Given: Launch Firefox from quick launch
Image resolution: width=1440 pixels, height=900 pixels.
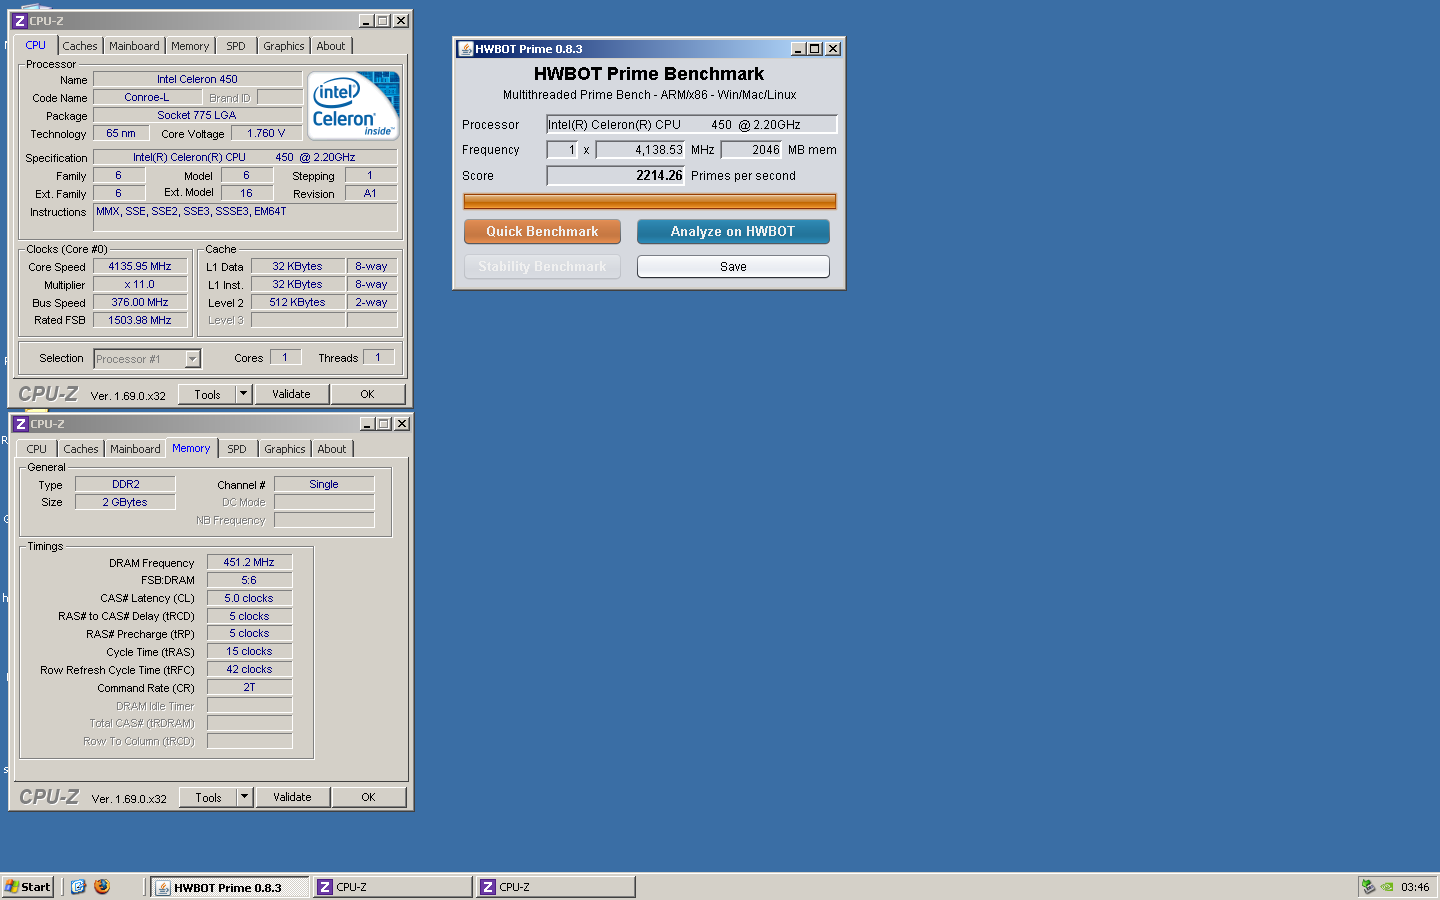Looking at the screenshot, I should click(x=102, y=886).
